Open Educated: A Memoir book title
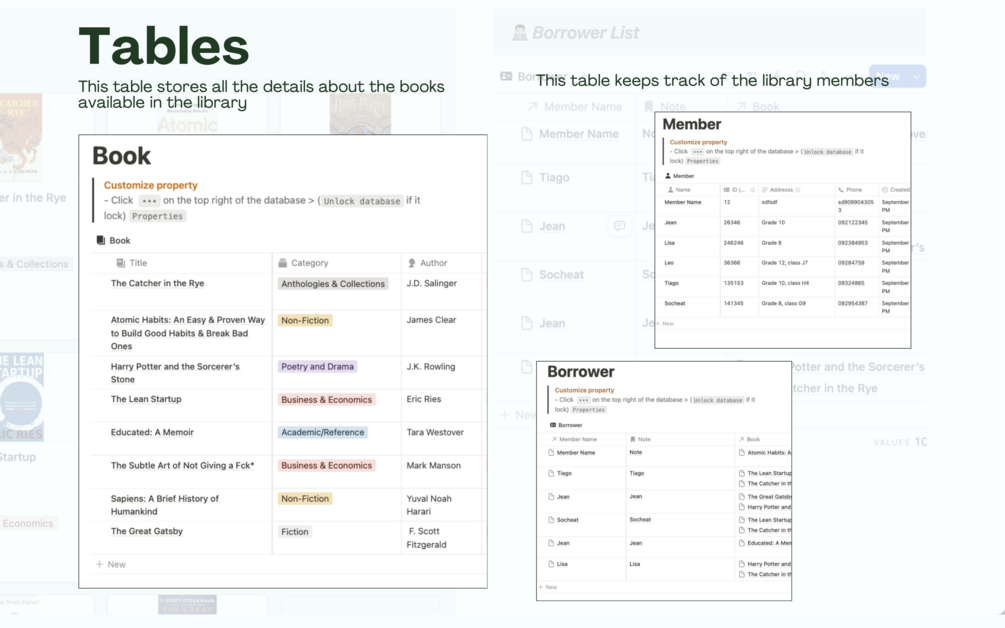The height and width of the screenshot is (628, 1005). 152,433
